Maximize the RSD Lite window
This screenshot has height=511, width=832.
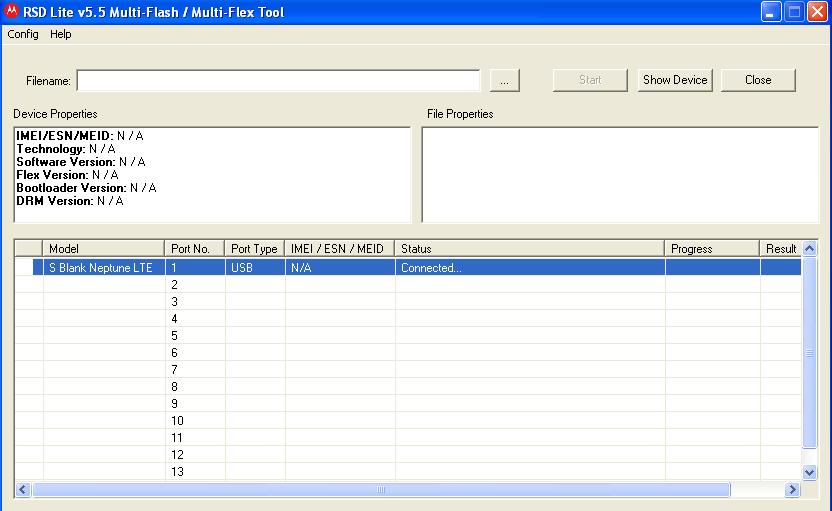click(794, 12)
